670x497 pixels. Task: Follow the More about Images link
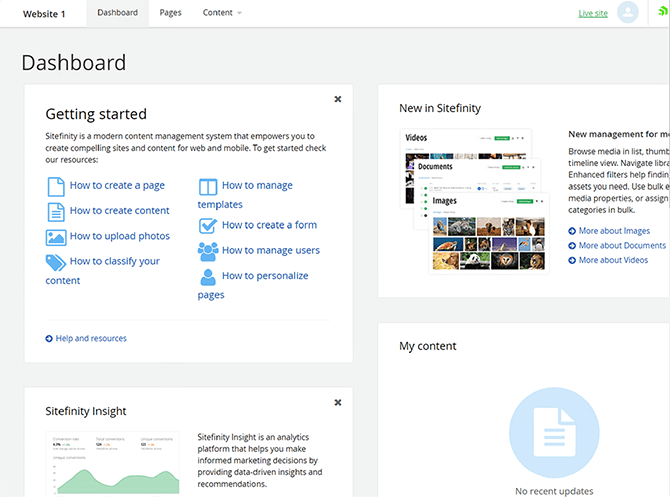(613, 231)
